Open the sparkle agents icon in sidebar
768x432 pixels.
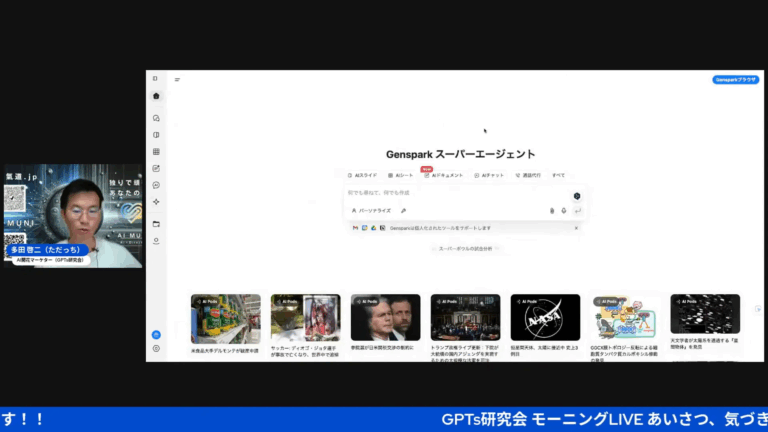[x=156, y=202]
